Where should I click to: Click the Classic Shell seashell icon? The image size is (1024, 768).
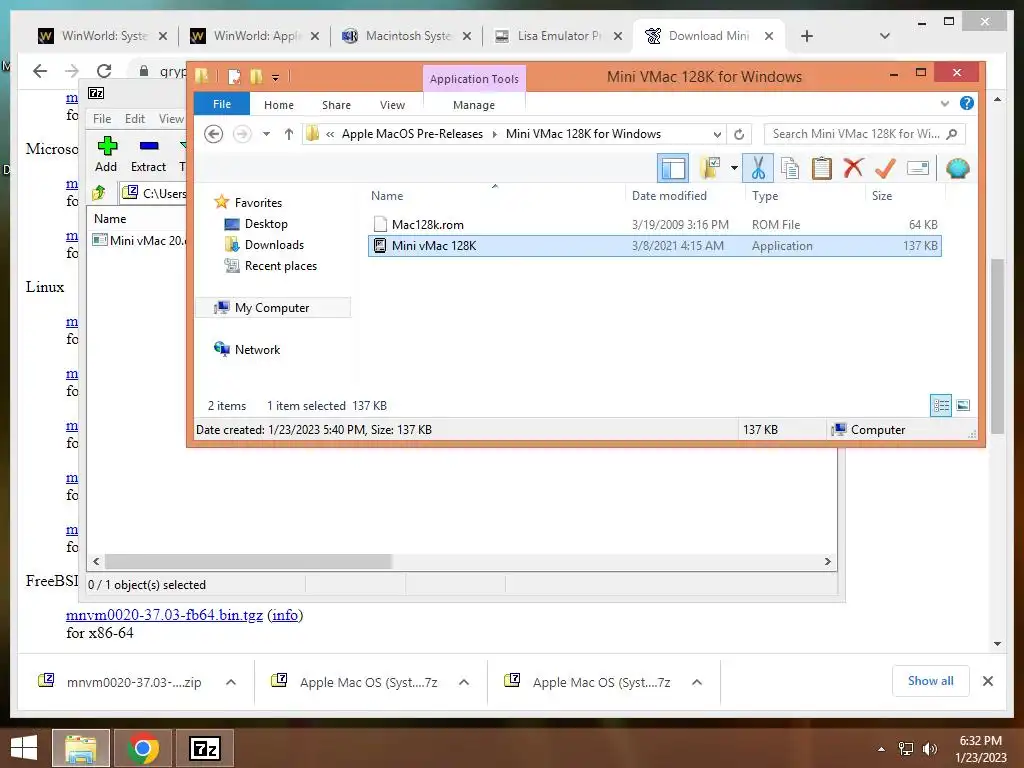pos(957,168)
